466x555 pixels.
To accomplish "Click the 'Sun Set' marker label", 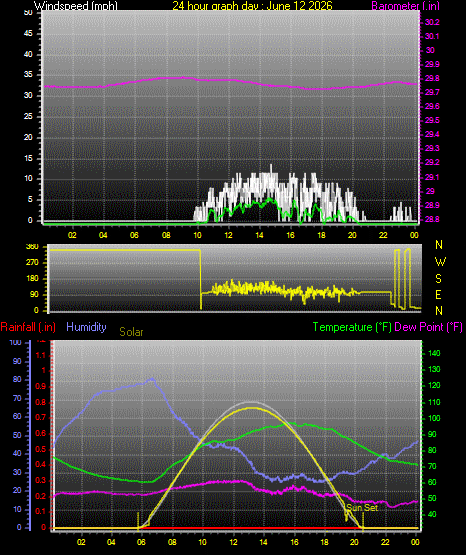I will coord(362,507).
